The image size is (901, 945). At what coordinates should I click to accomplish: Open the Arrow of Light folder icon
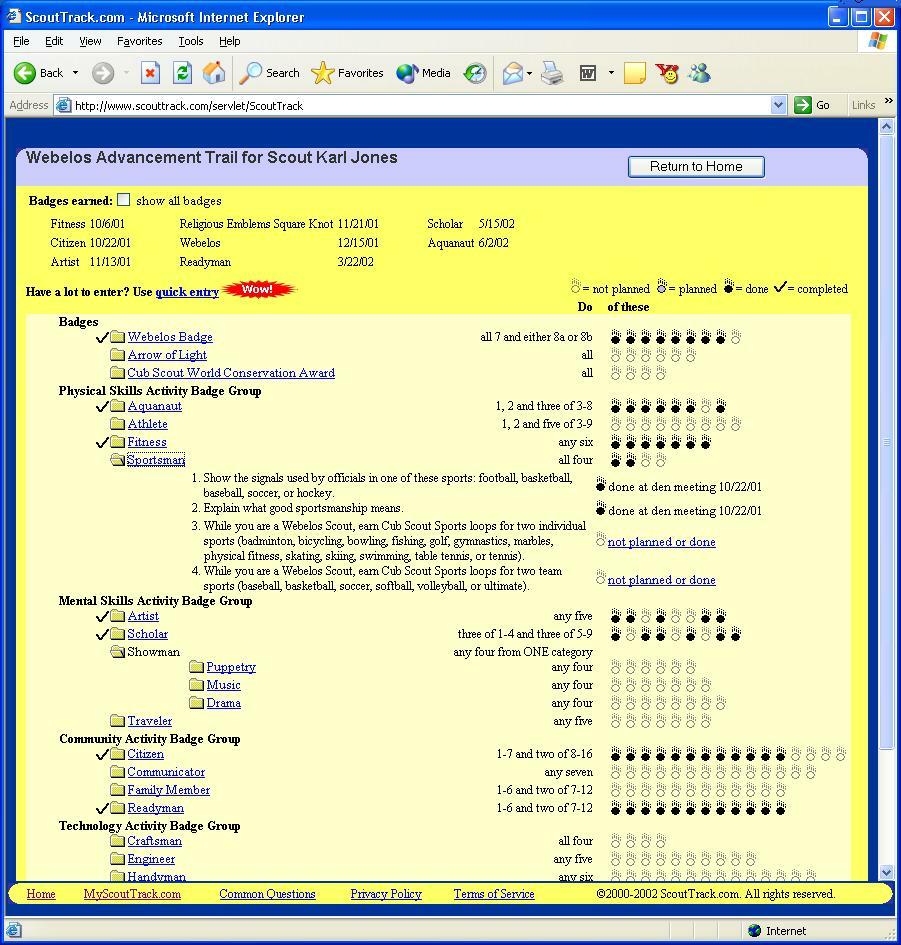[118, 355]
